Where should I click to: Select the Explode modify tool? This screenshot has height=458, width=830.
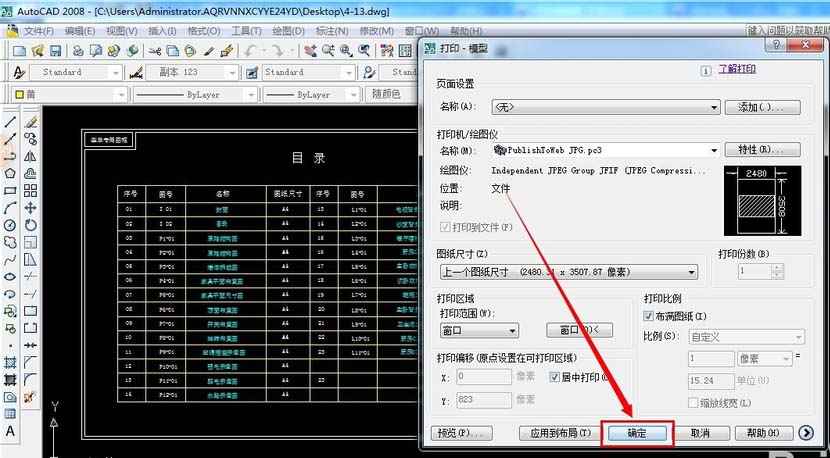tap(30, 397)
